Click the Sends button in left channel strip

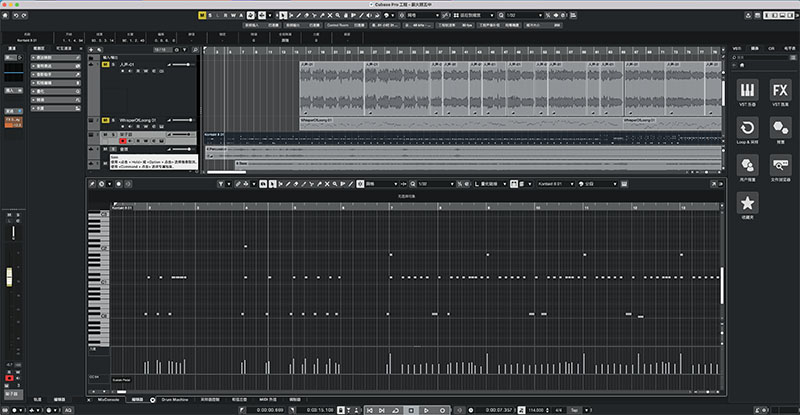coord(14,111)
